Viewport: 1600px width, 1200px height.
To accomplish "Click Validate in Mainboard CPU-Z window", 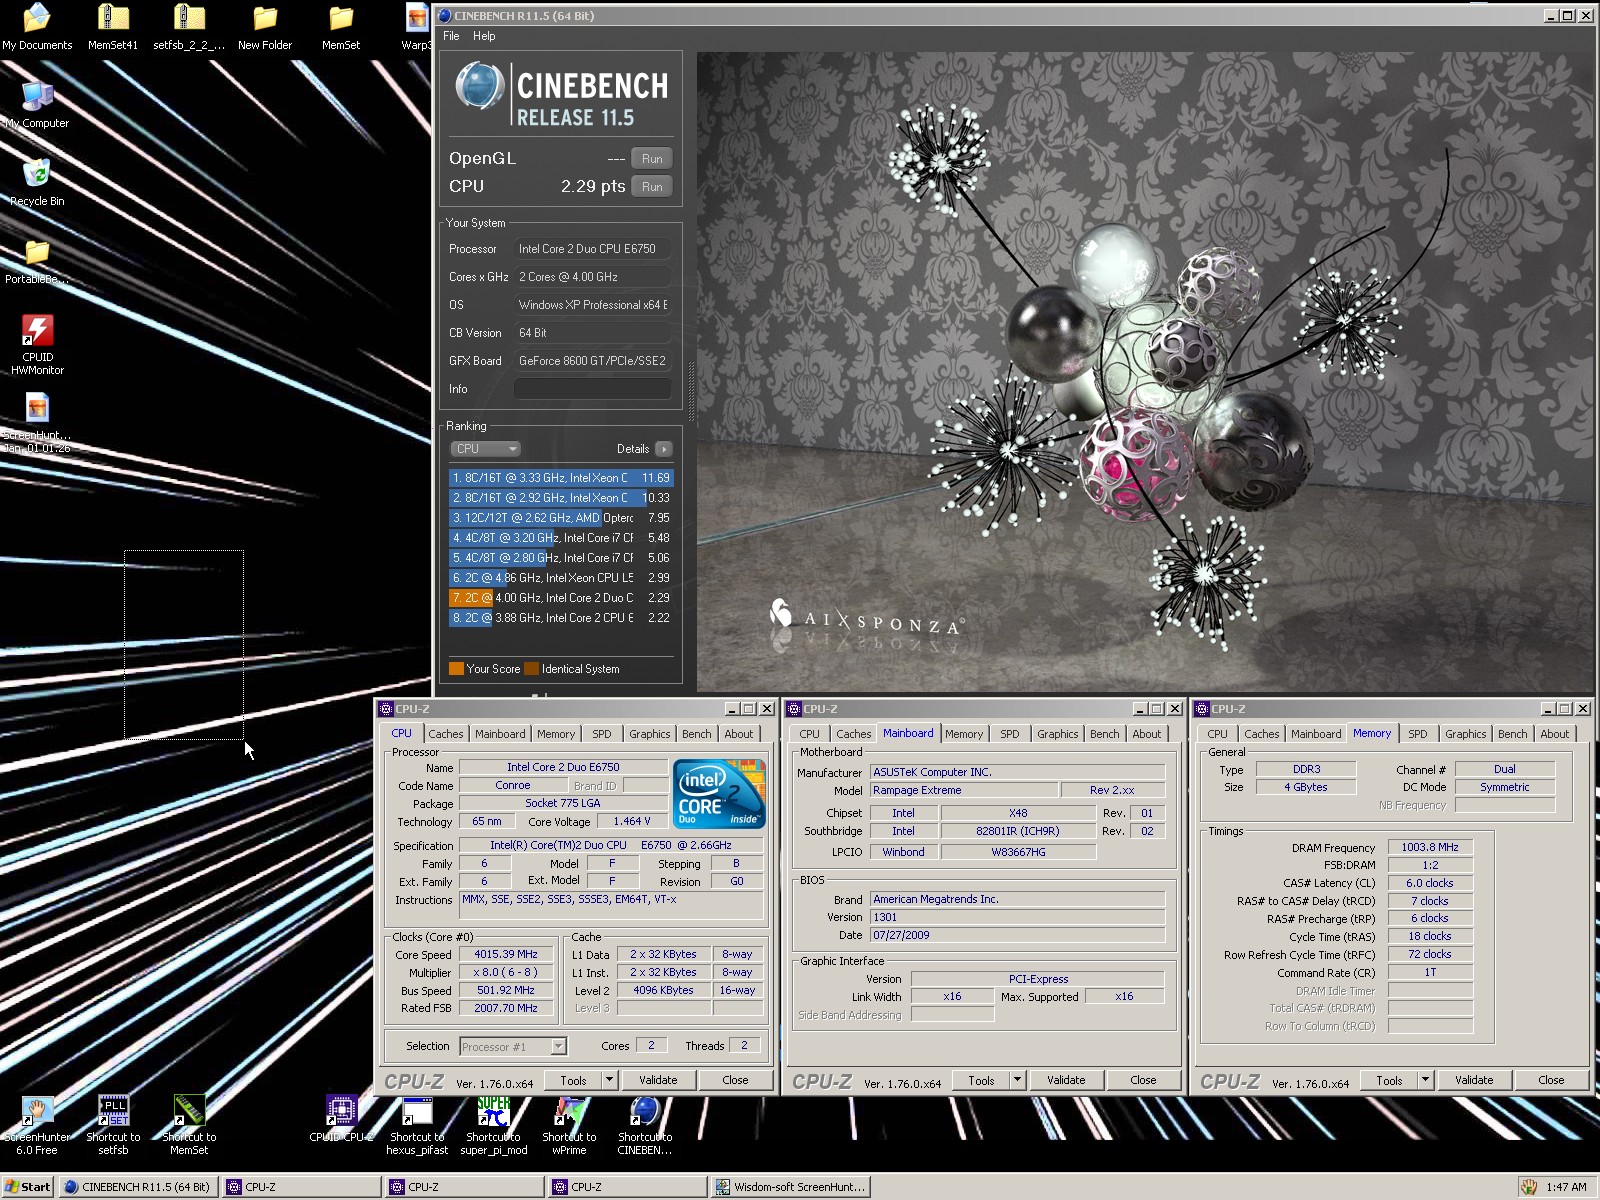I will pyautogui.click(x=1066, y=1080).
